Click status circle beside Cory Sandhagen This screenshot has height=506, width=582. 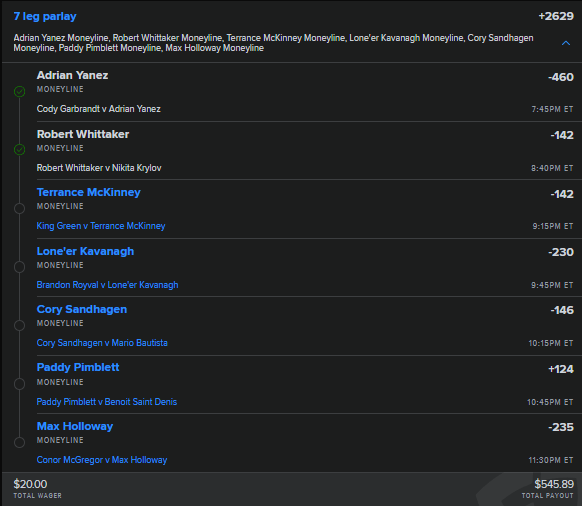click(x=20, y=325)
